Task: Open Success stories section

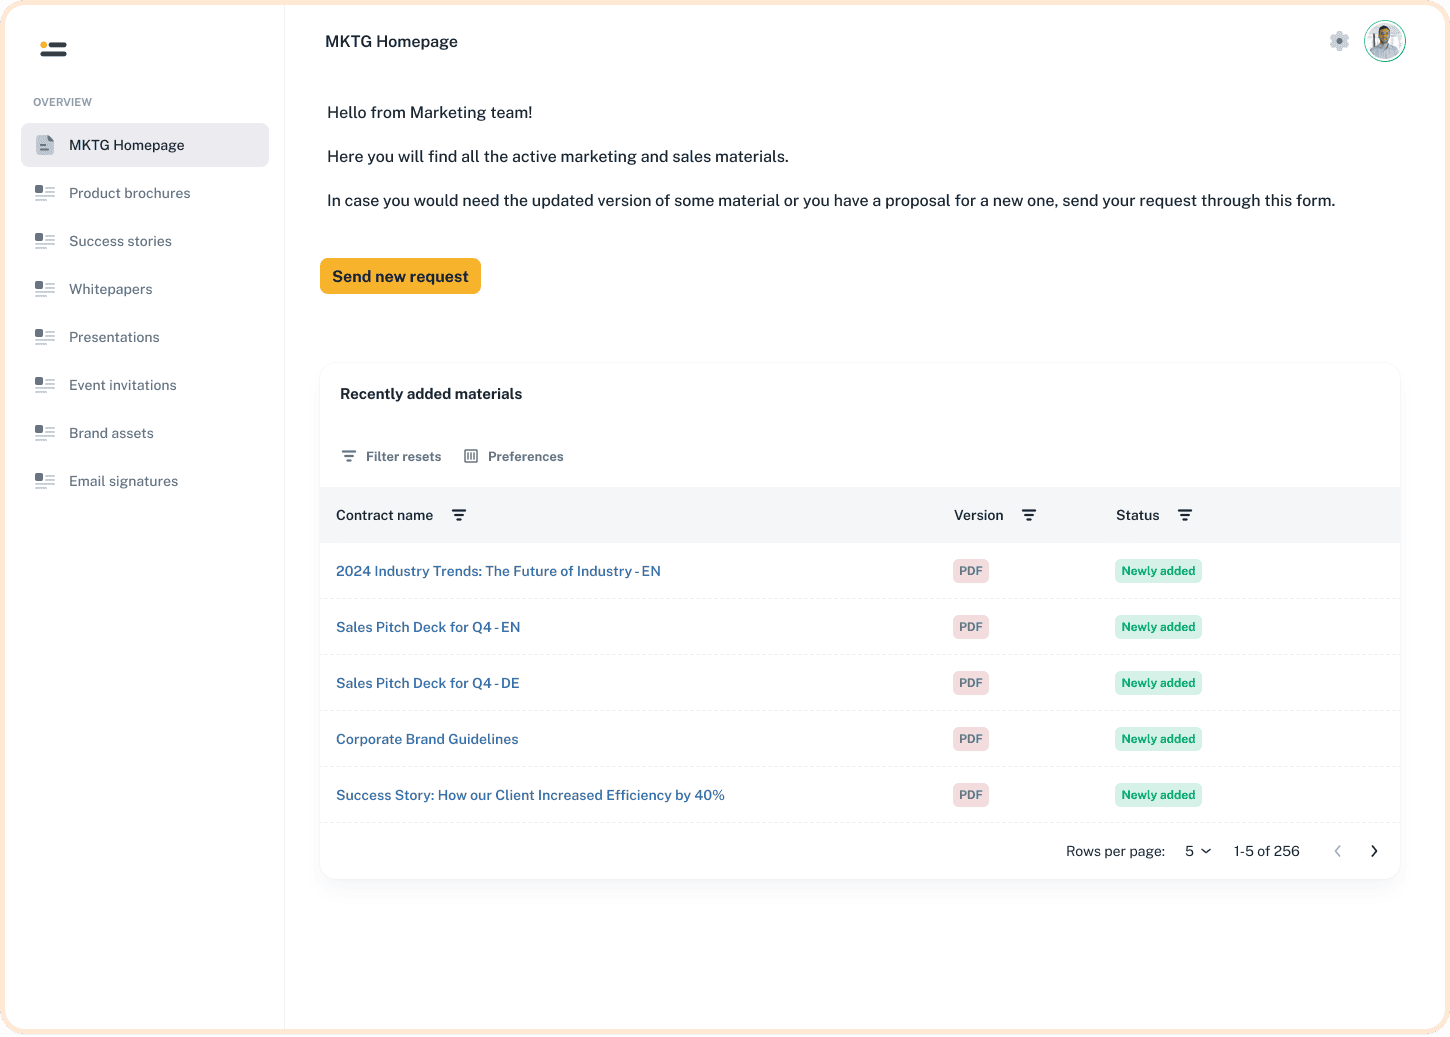Action: point(145,241)
